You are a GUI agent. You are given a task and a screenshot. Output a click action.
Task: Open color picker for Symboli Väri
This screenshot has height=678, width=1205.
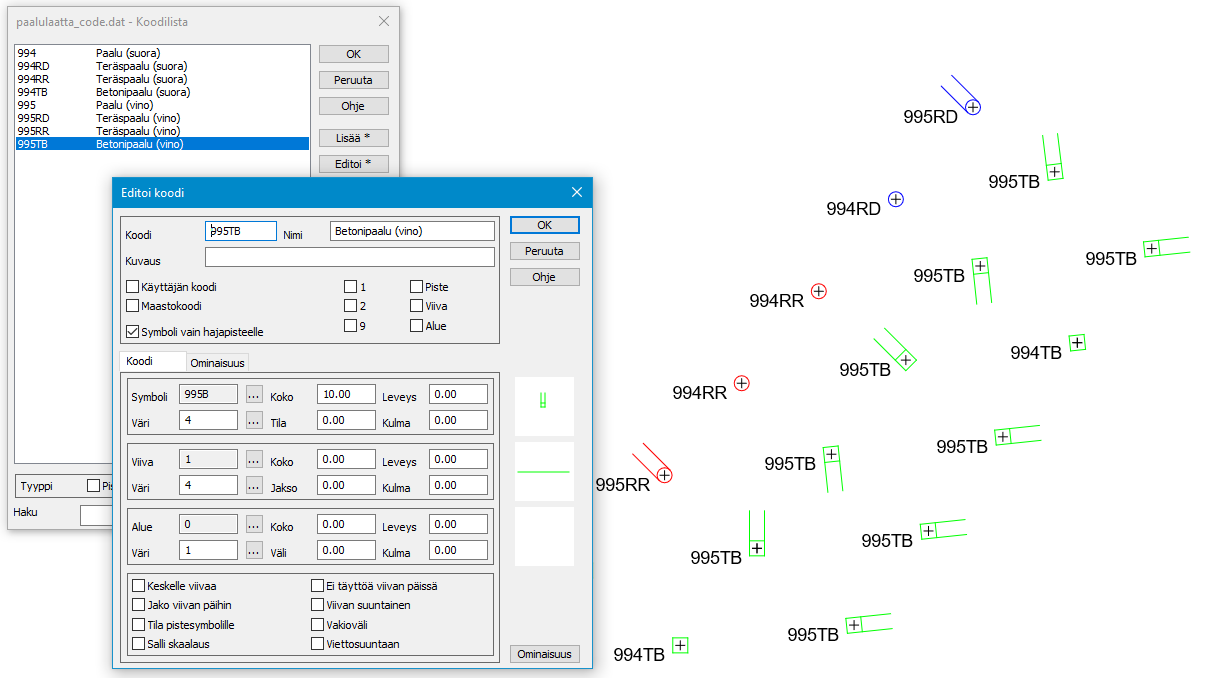(x=254, y=420)
